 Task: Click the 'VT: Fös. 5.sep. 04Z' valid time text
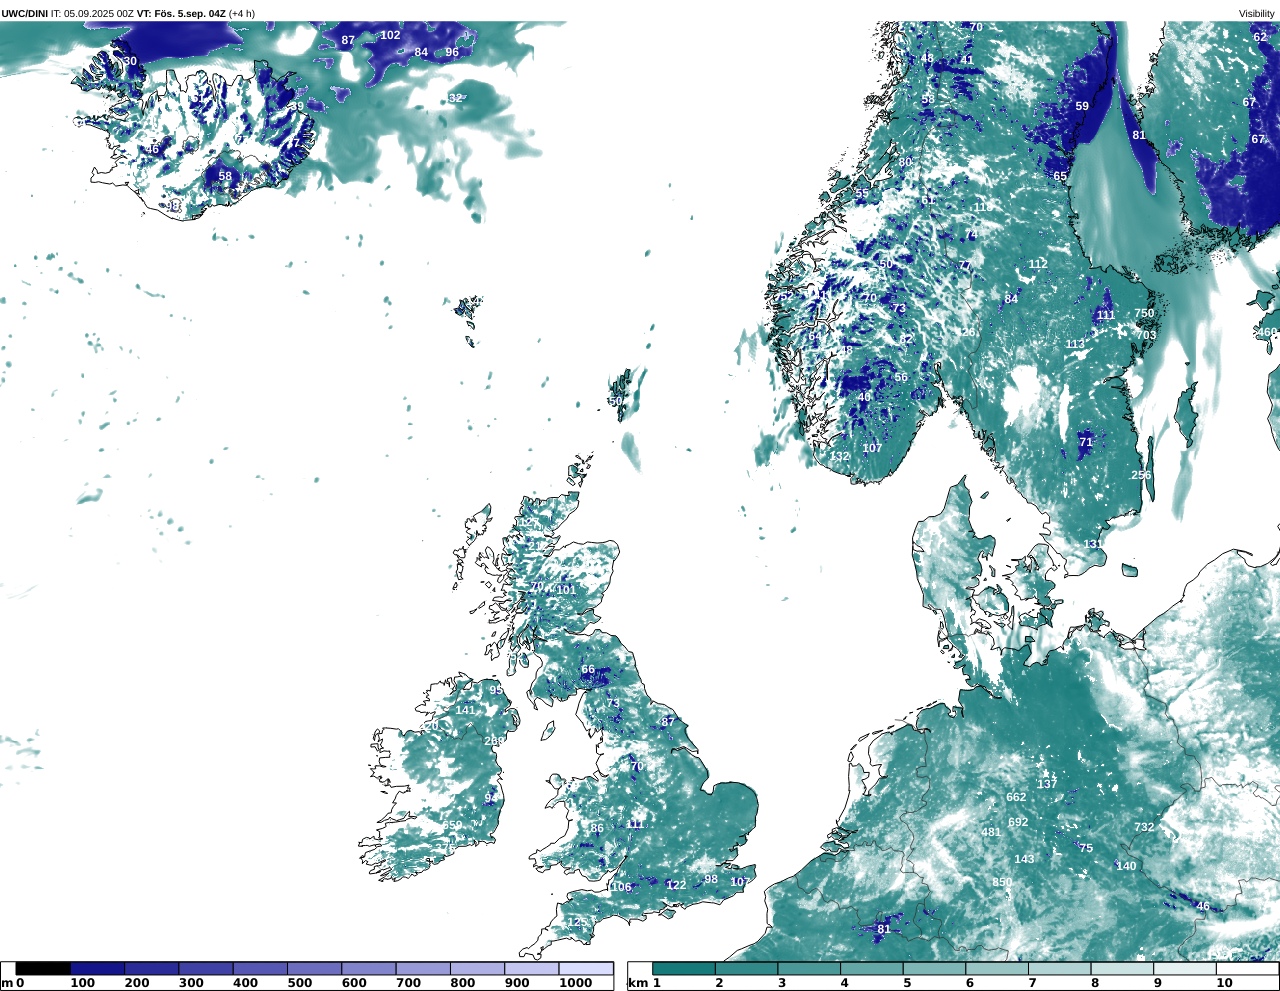tap(181, 14)
